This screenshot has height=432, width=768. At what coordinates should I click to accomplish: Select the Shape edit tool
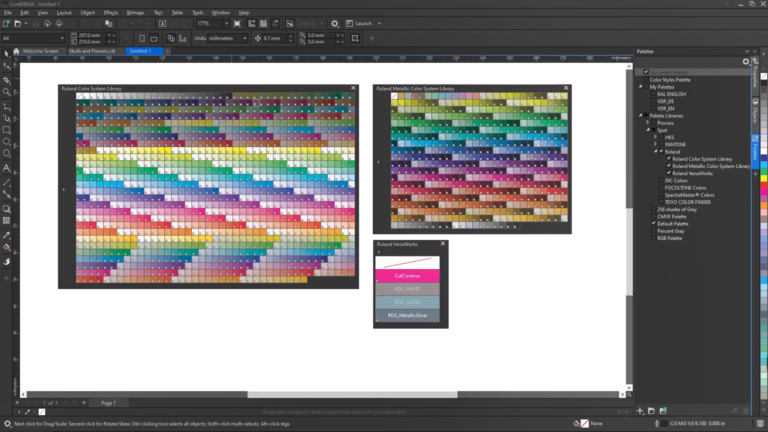(6, 66)
